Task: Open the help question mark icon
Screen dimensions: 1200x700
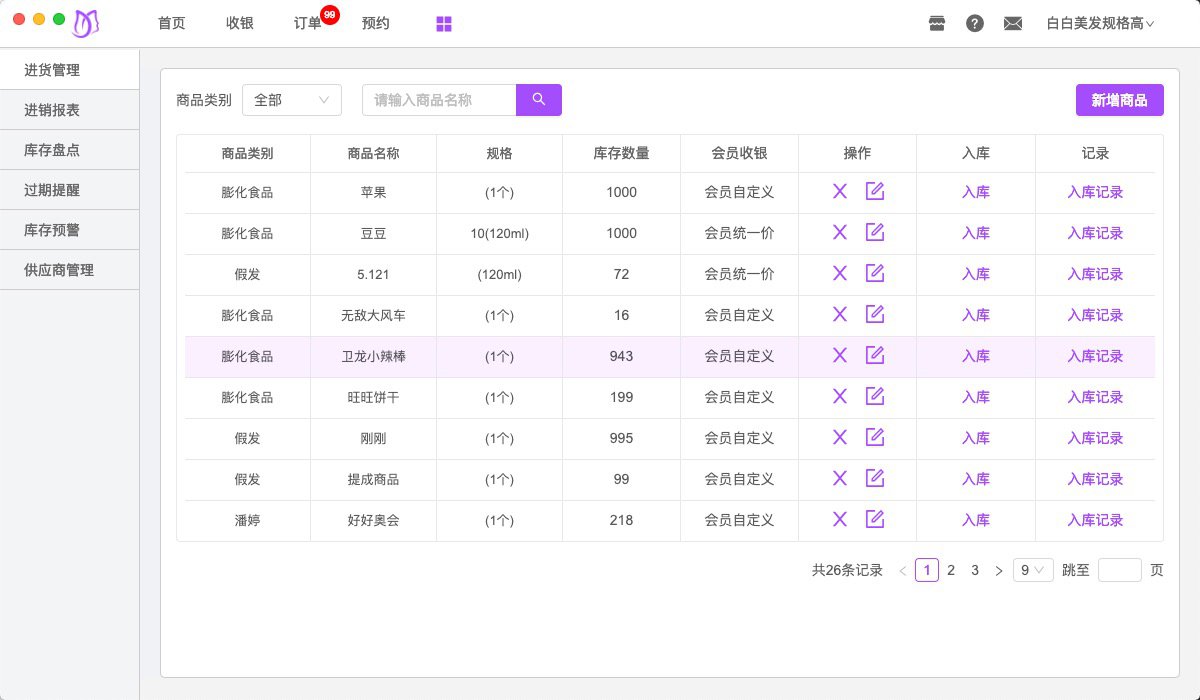Action: coord(975,24)
